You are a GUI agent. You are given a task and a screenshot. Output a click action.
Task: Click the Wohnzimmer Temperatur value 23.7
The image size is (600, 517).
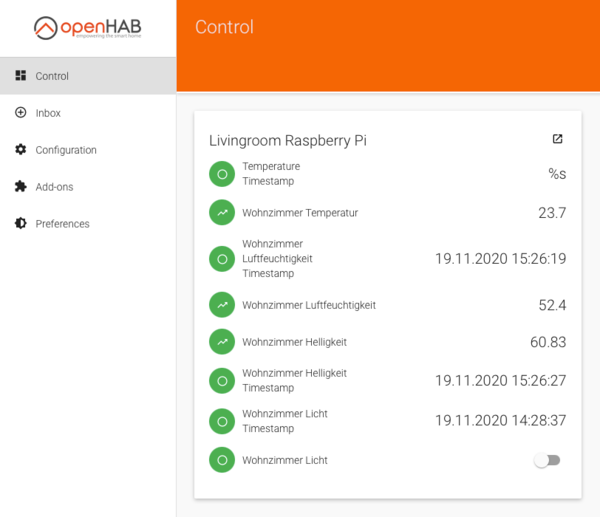(552, 213)
